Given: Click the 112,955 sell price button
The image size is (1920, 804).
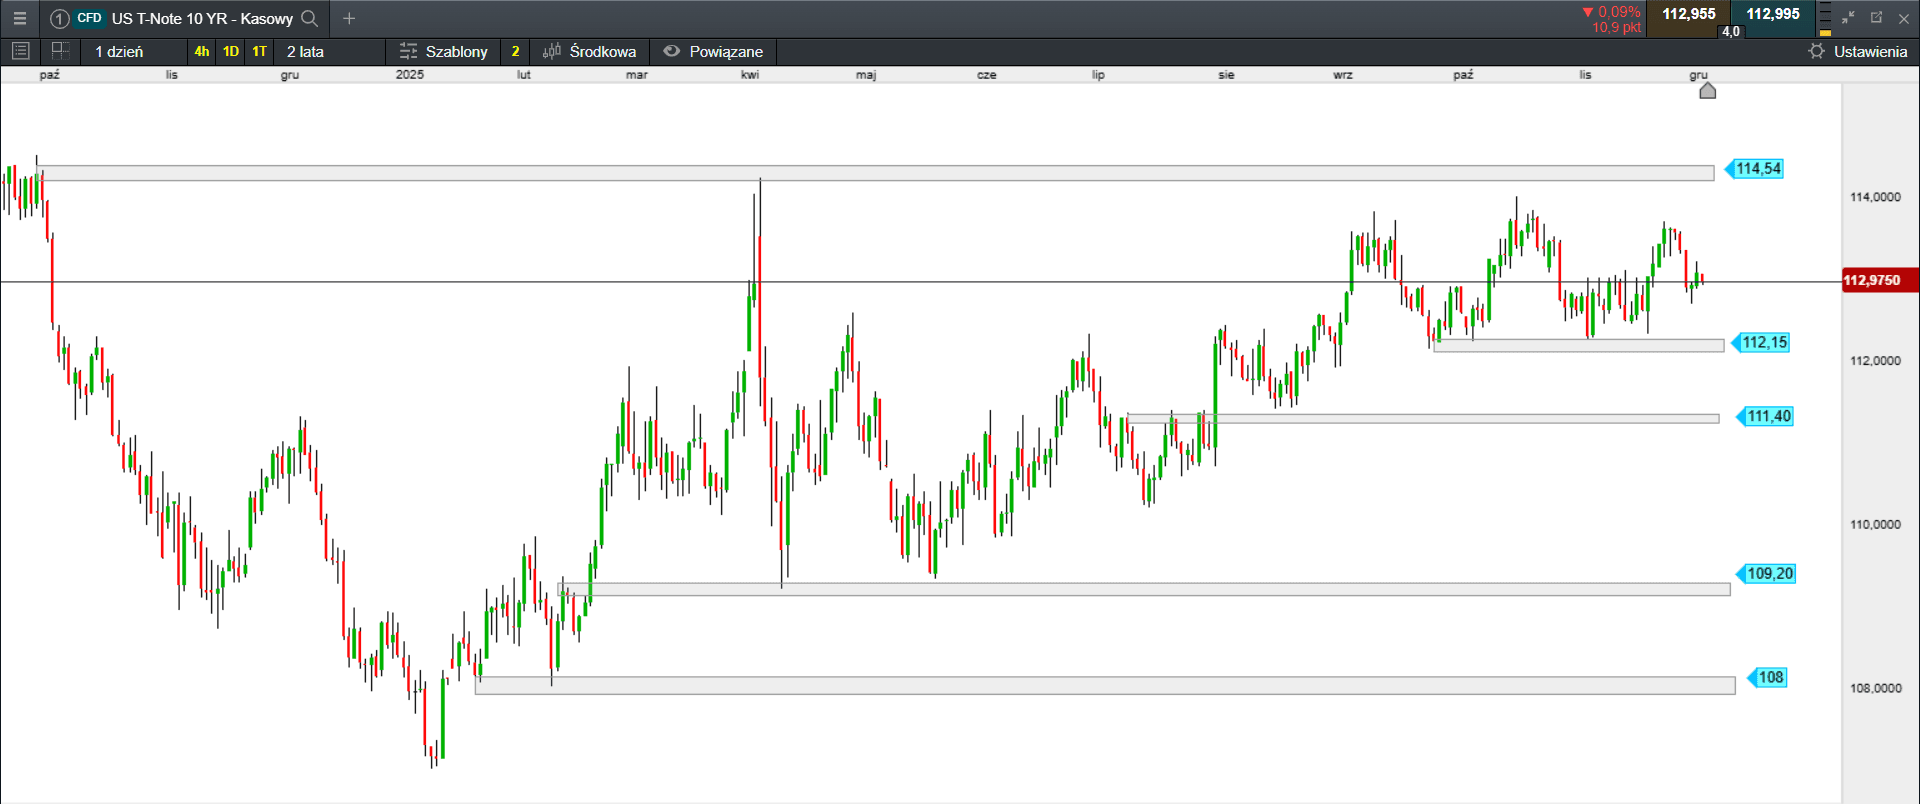Looking at the screenshot, I should [1688, 14].
